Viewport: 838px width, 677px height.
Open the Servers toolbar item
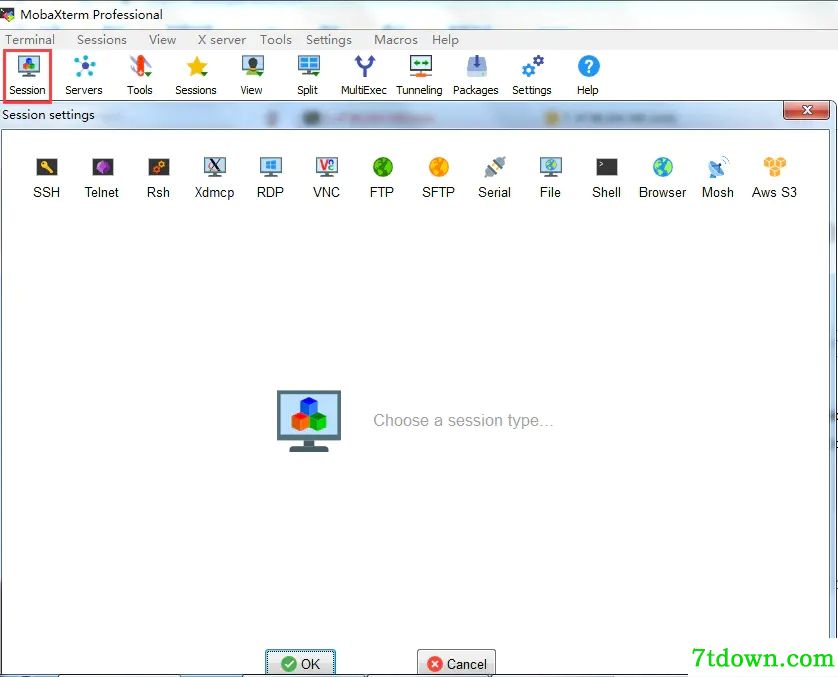click(84, 75)
